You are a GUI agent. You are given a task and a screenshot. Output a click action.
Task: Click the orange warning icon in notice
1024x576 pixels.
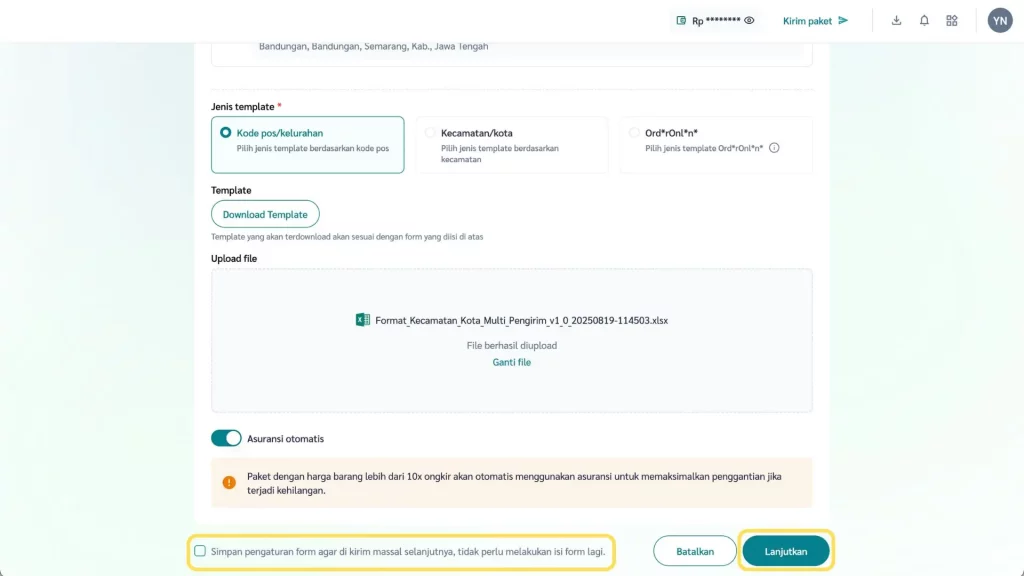coord(229,482)
